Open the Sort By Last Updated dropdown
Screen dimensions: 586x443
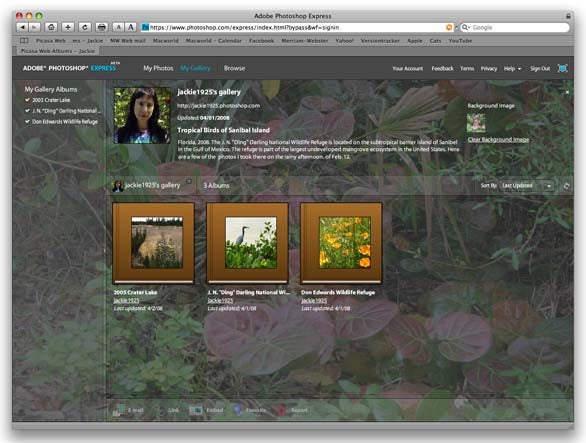527,185
